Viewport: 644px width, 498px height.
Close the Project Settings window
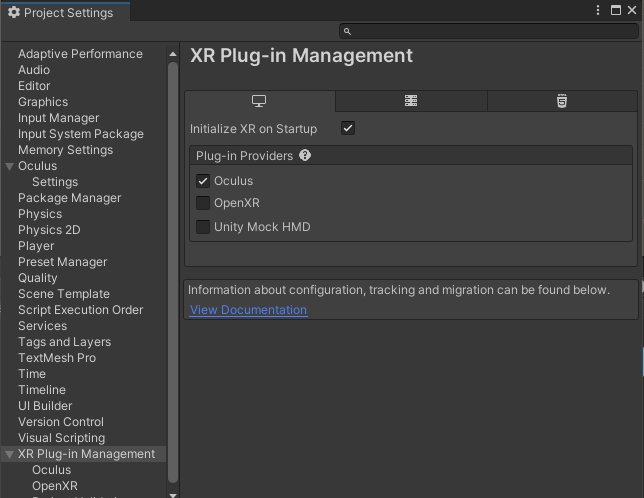point(632,10)
